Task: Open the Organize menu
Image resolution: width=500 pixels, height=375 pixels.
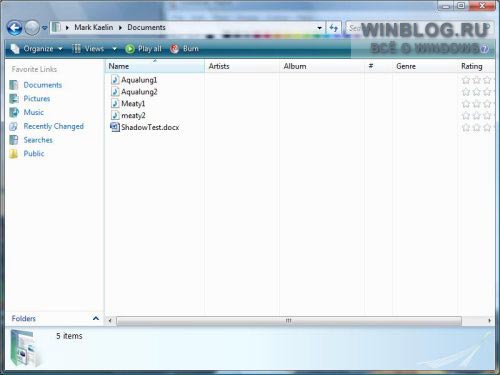Action: tap(37, 49)
